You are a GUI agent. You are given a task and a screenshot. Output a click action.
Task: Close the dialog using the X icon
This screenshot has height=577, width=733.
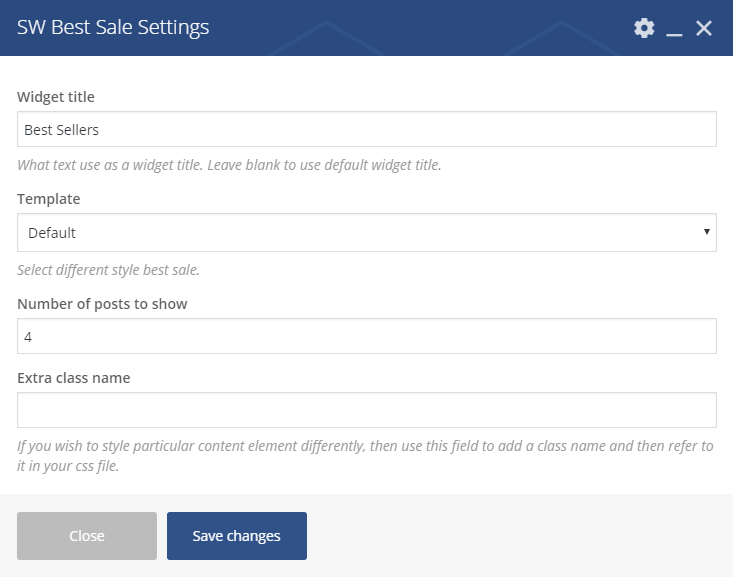[704, 28]
